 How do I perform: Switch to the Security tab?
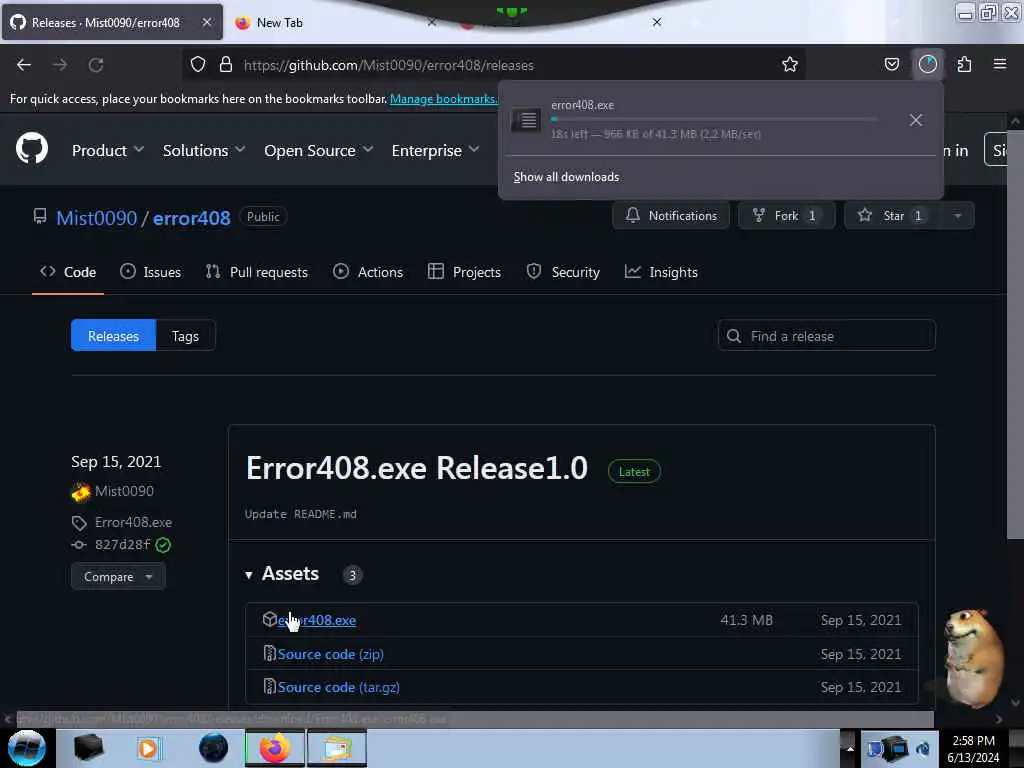563,272
